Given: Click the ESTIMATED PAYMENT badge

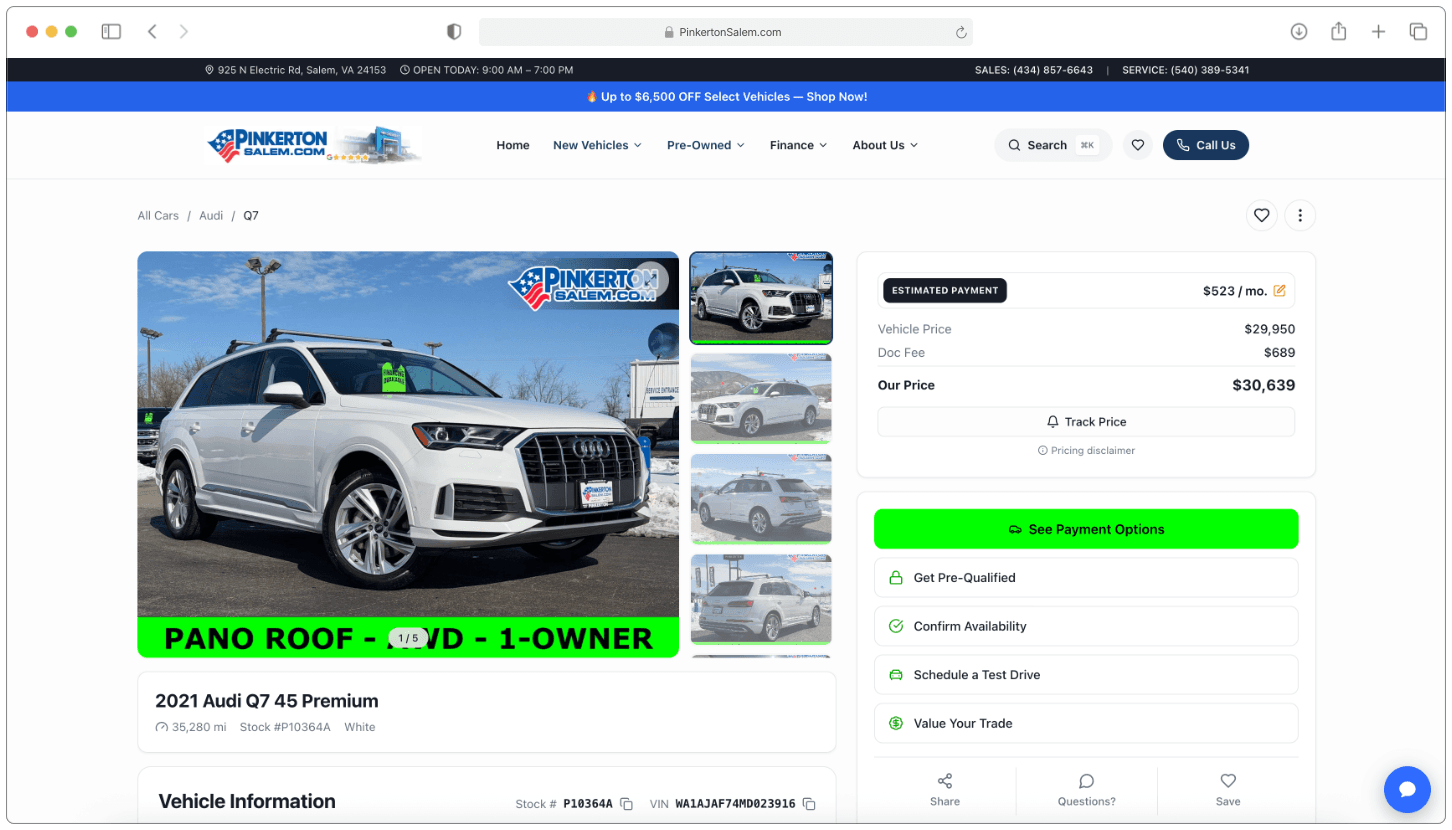Looking at the screenshot, I should coord(945,291).
